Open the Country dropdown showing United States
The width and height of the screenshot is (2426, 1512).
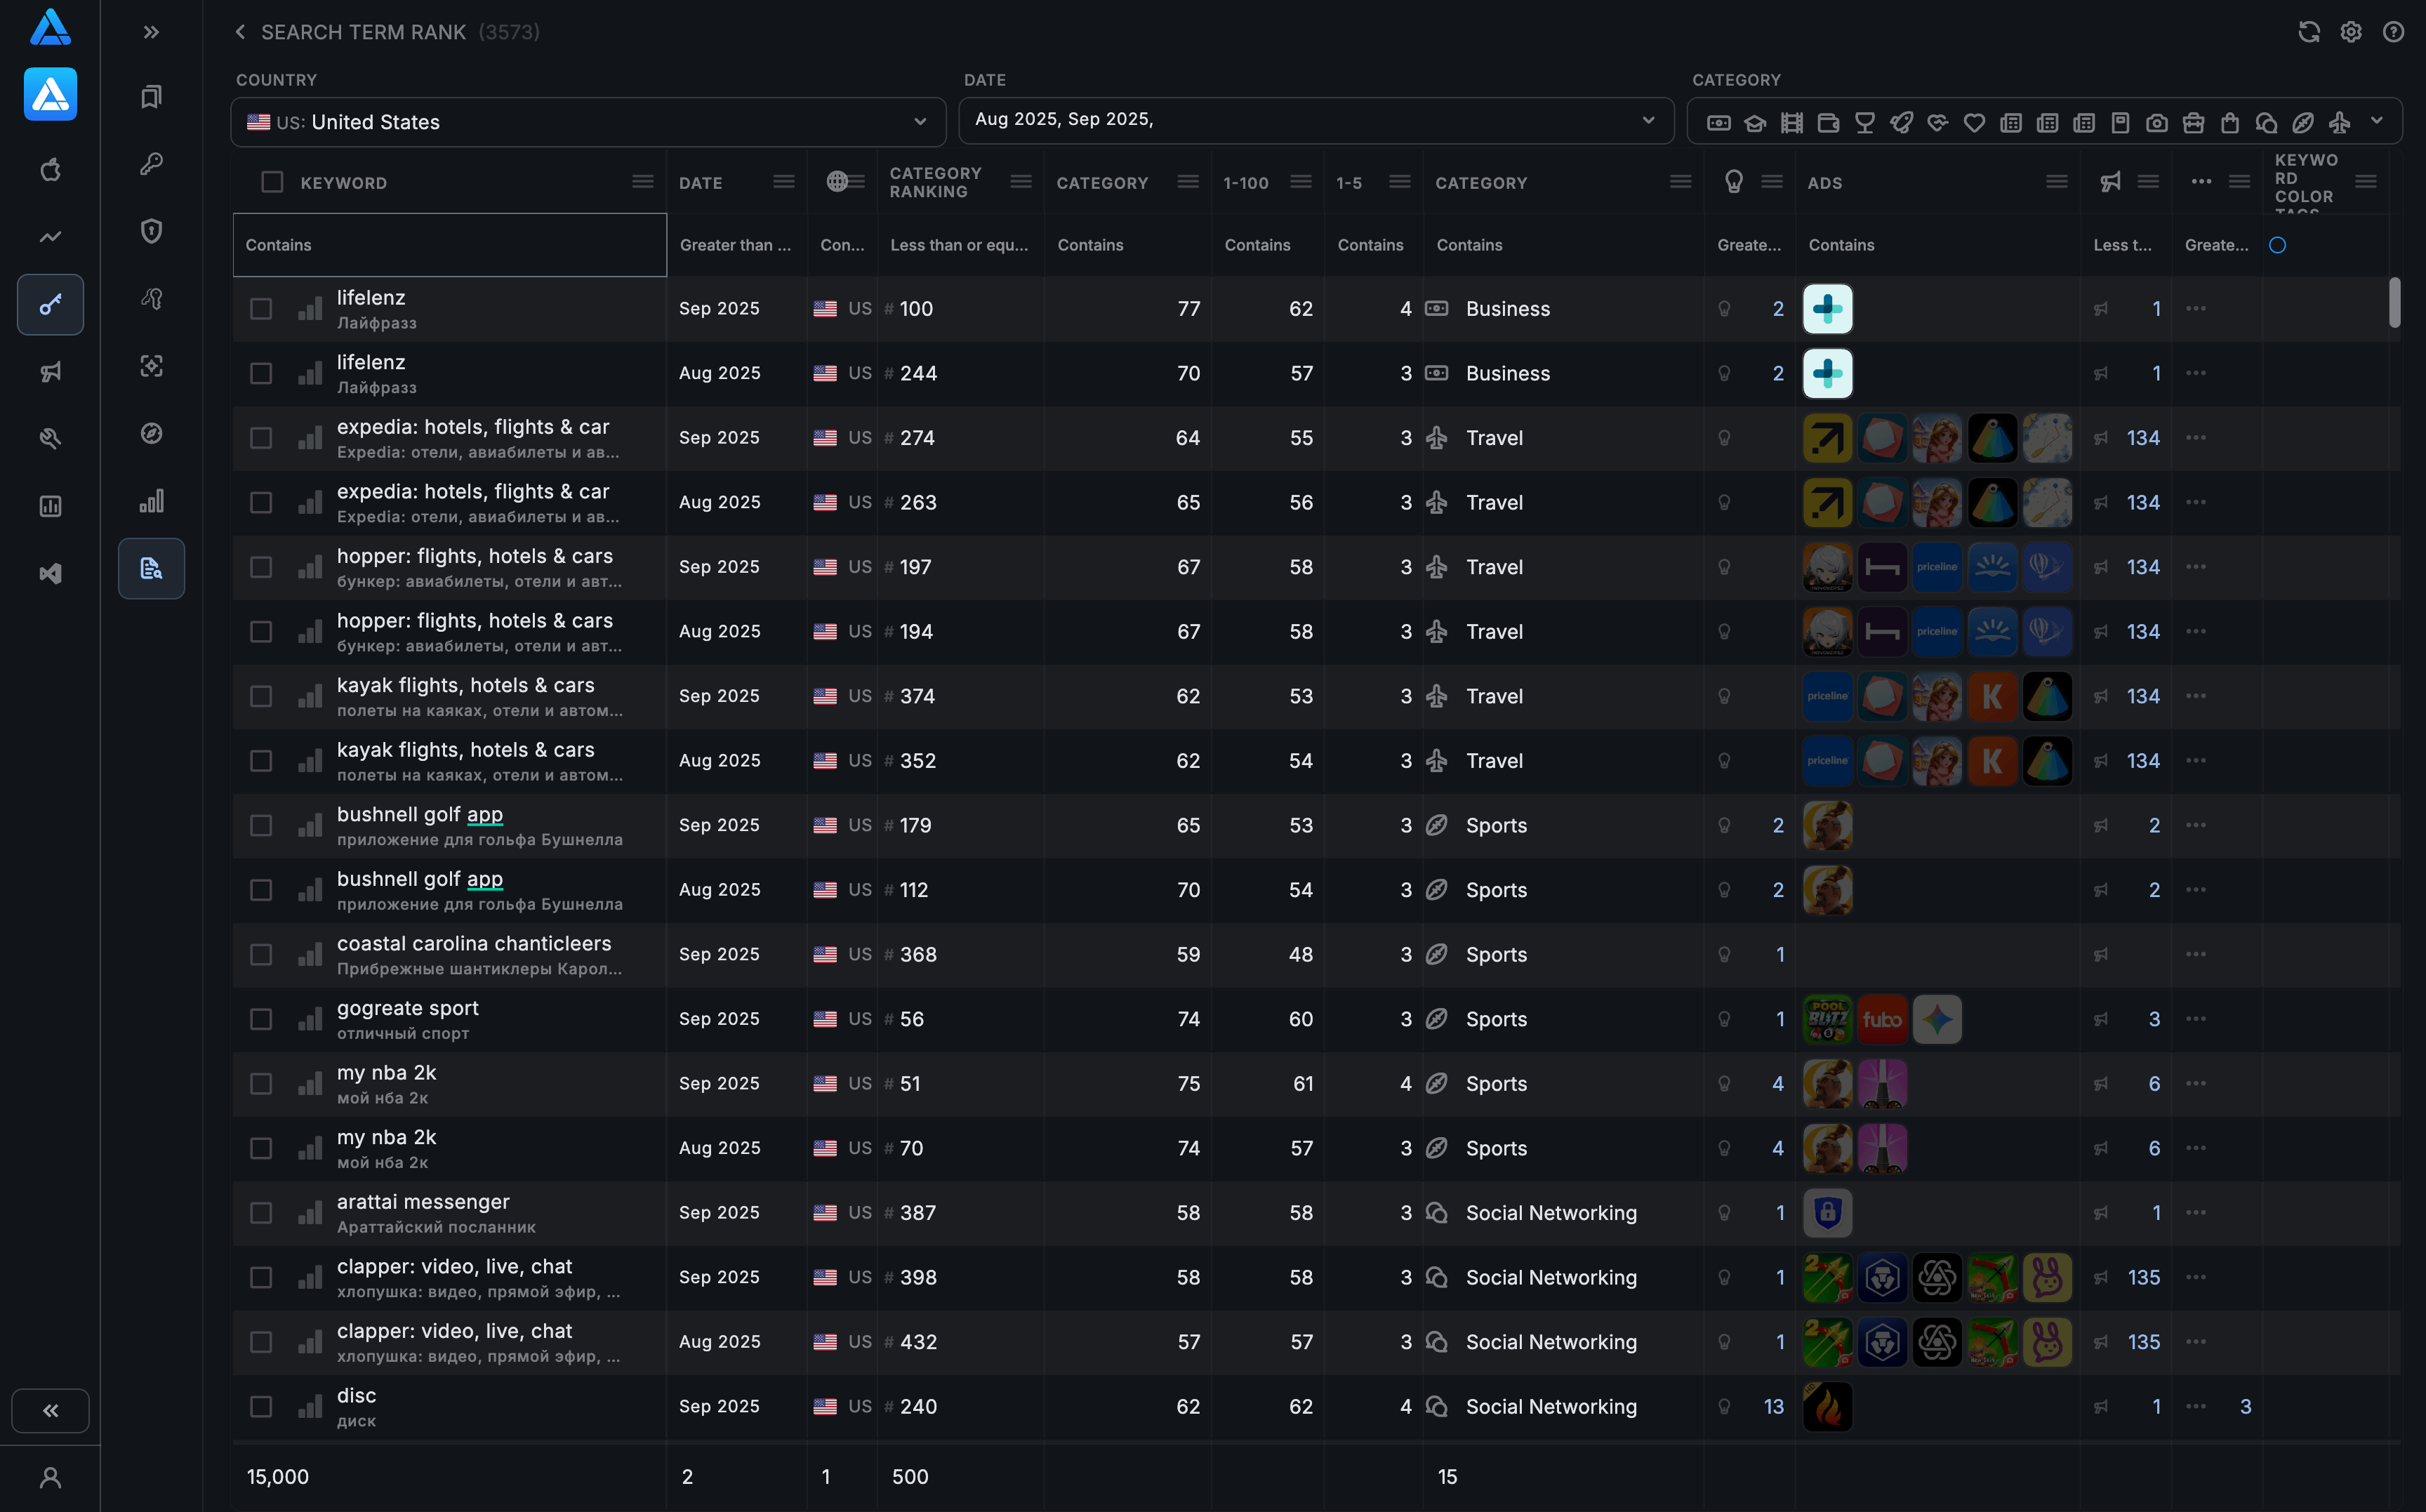point(588,122)
